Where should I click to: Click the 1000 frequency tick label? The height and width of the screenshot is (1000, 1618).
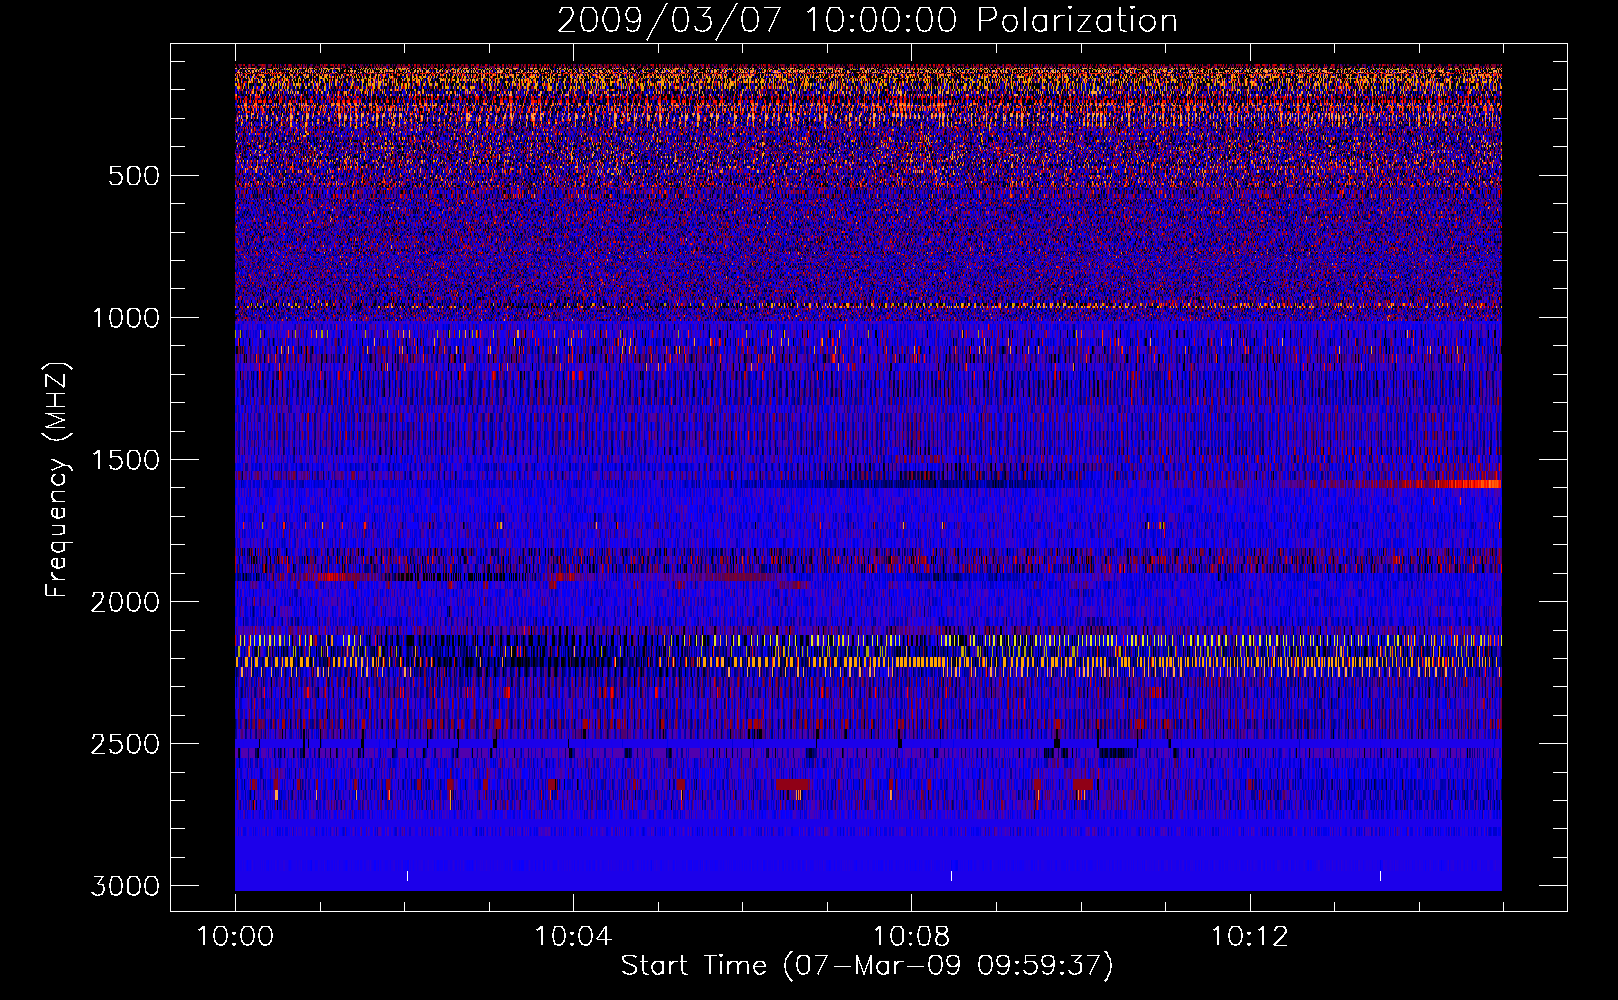coord(125,318)
